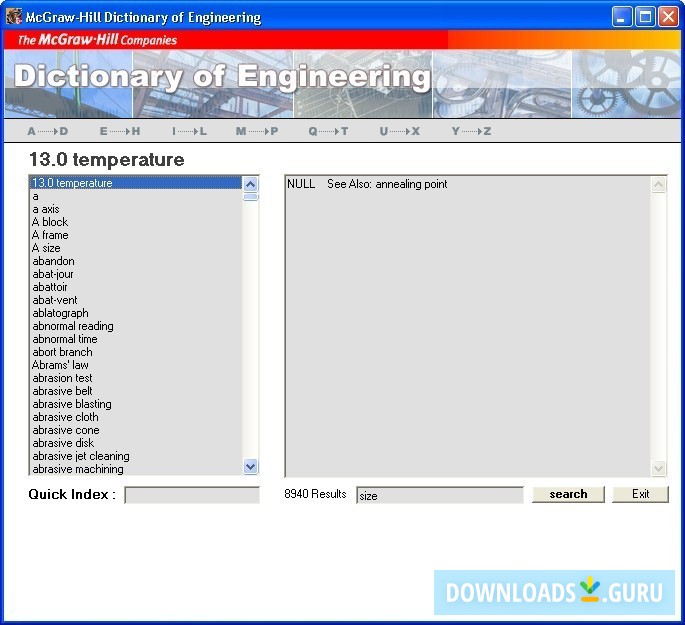Select 'A block' in the word list

(136, 222)
